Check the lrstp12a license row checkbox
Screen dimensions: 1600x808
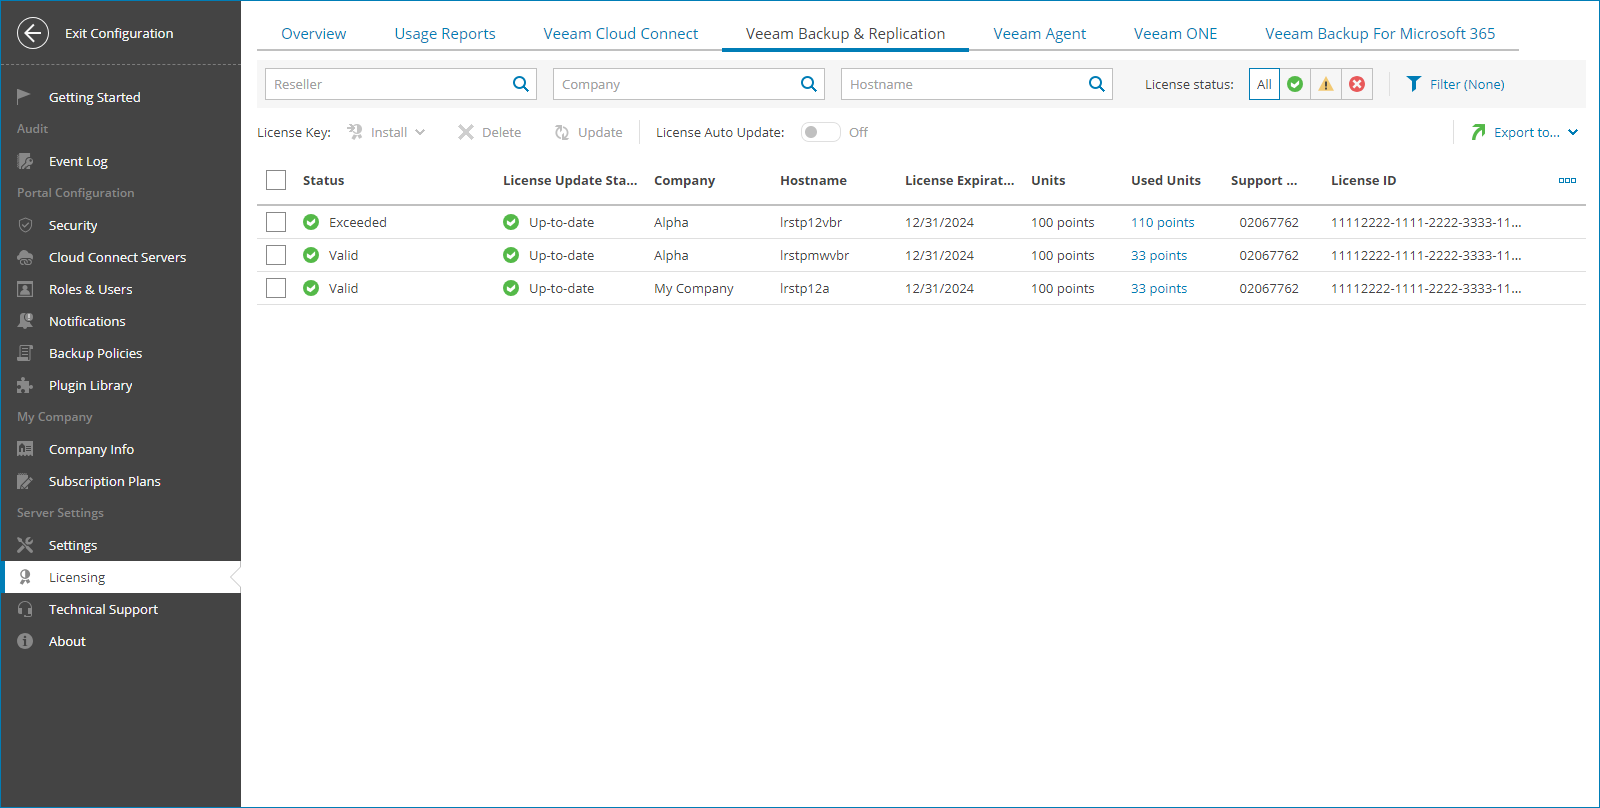click(276, 288)
